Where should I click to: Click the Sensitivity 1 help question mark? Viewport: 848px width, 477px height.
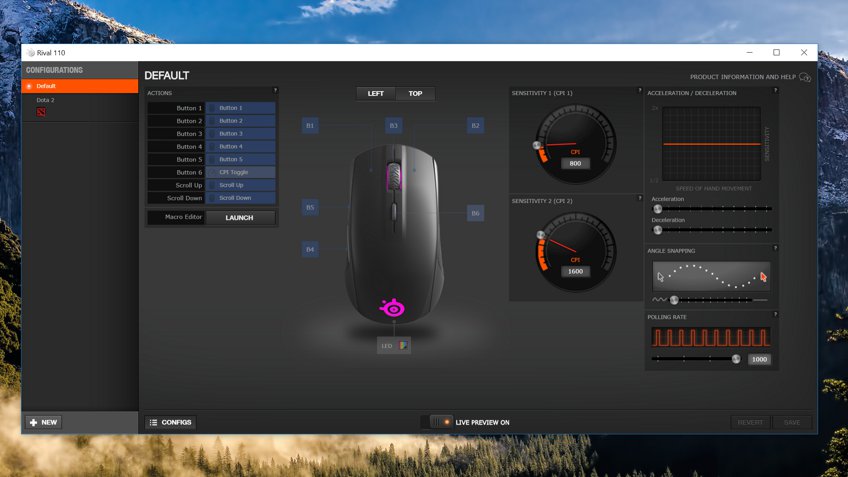pos(640,90)
